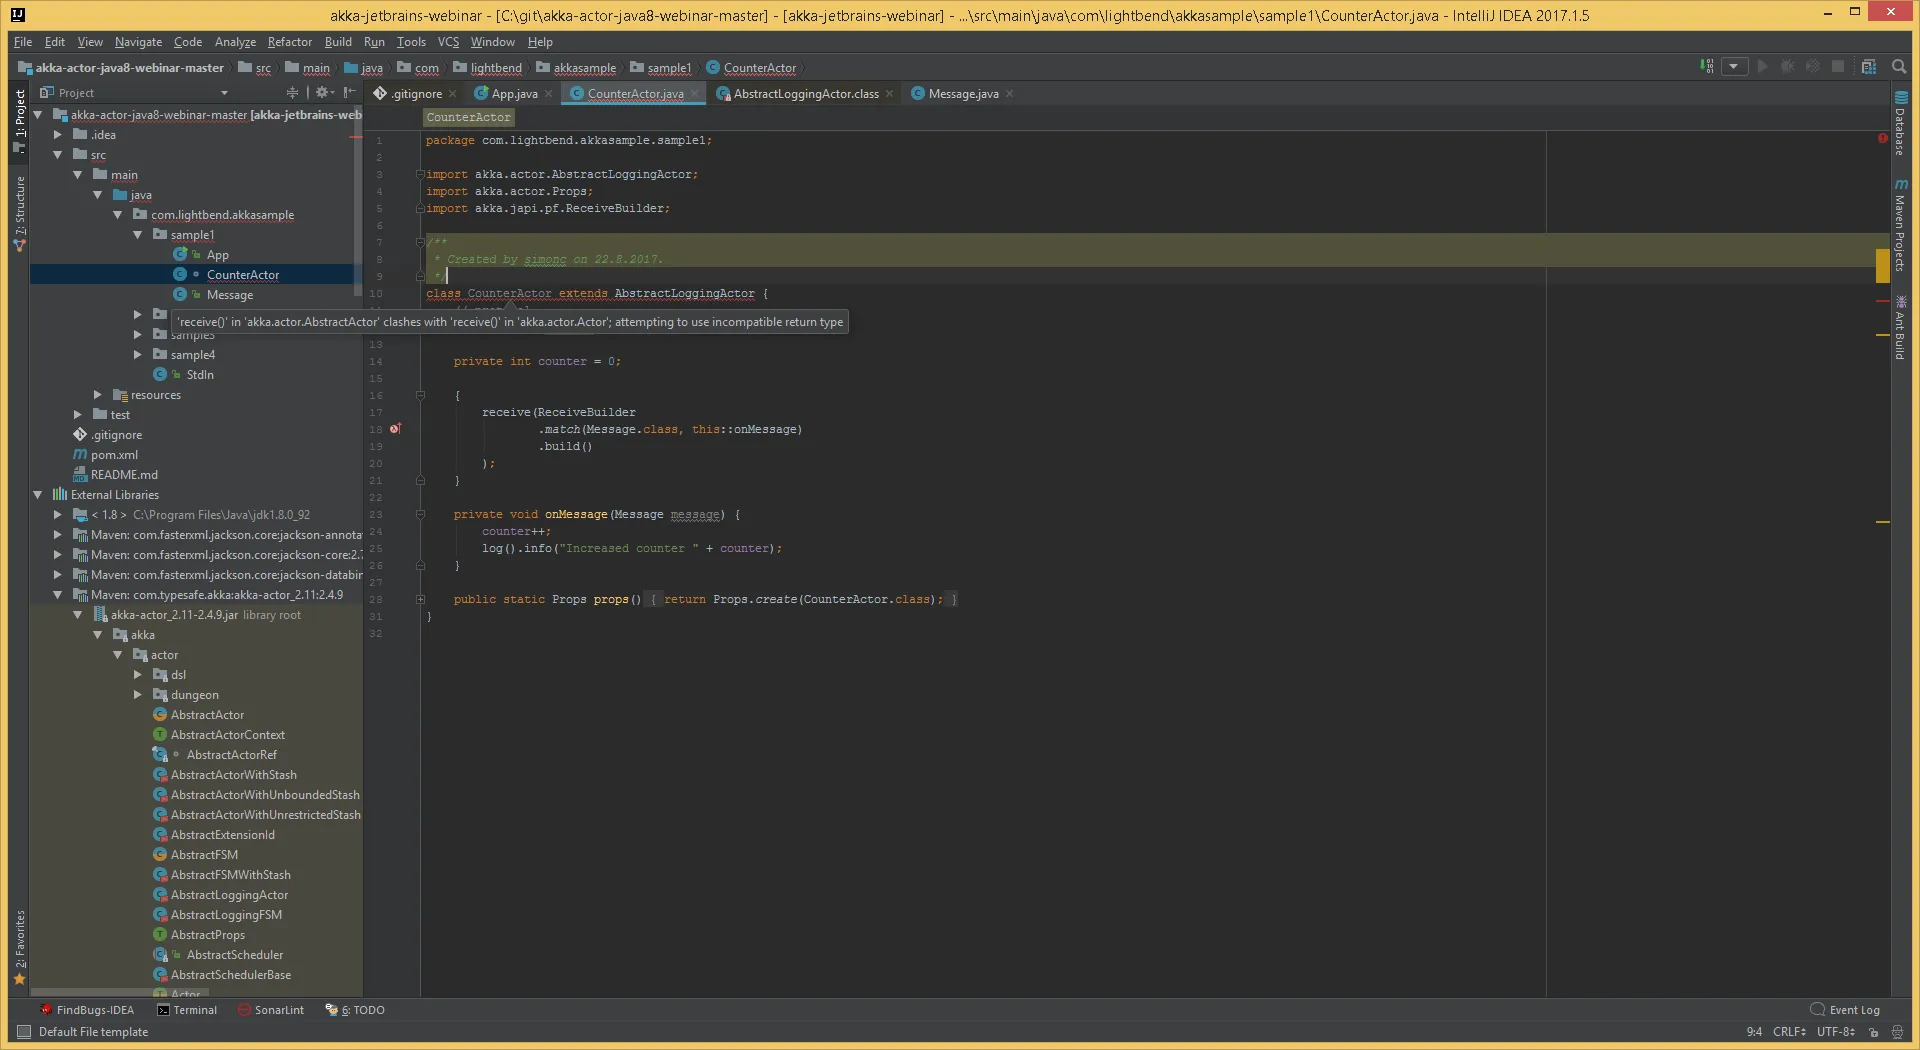Click the lightbend breadcrumb in navigation bar

pyautogui.click(x=488, y=68)
